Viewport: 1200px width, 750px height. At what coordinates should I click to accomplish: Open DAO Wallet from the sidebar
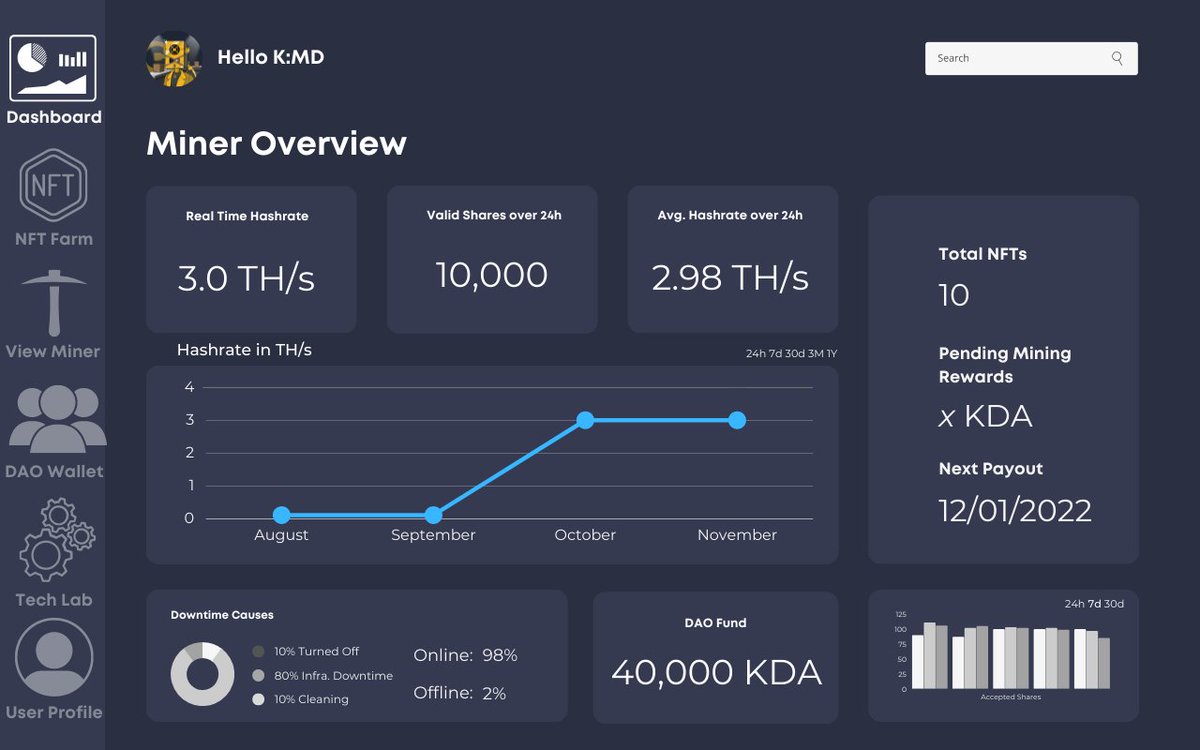[x=54, y=415]
